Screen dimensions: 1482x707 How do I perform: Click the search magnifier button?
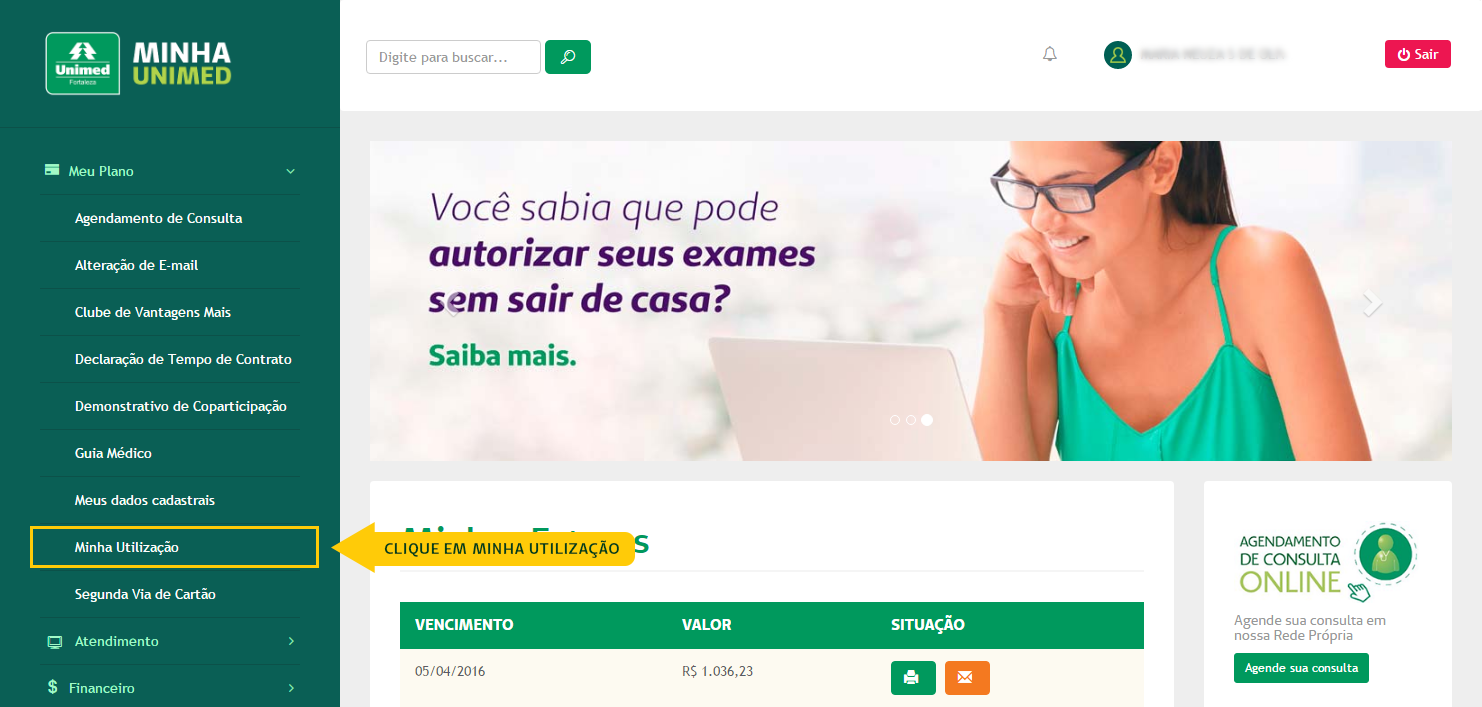point(568,57)
